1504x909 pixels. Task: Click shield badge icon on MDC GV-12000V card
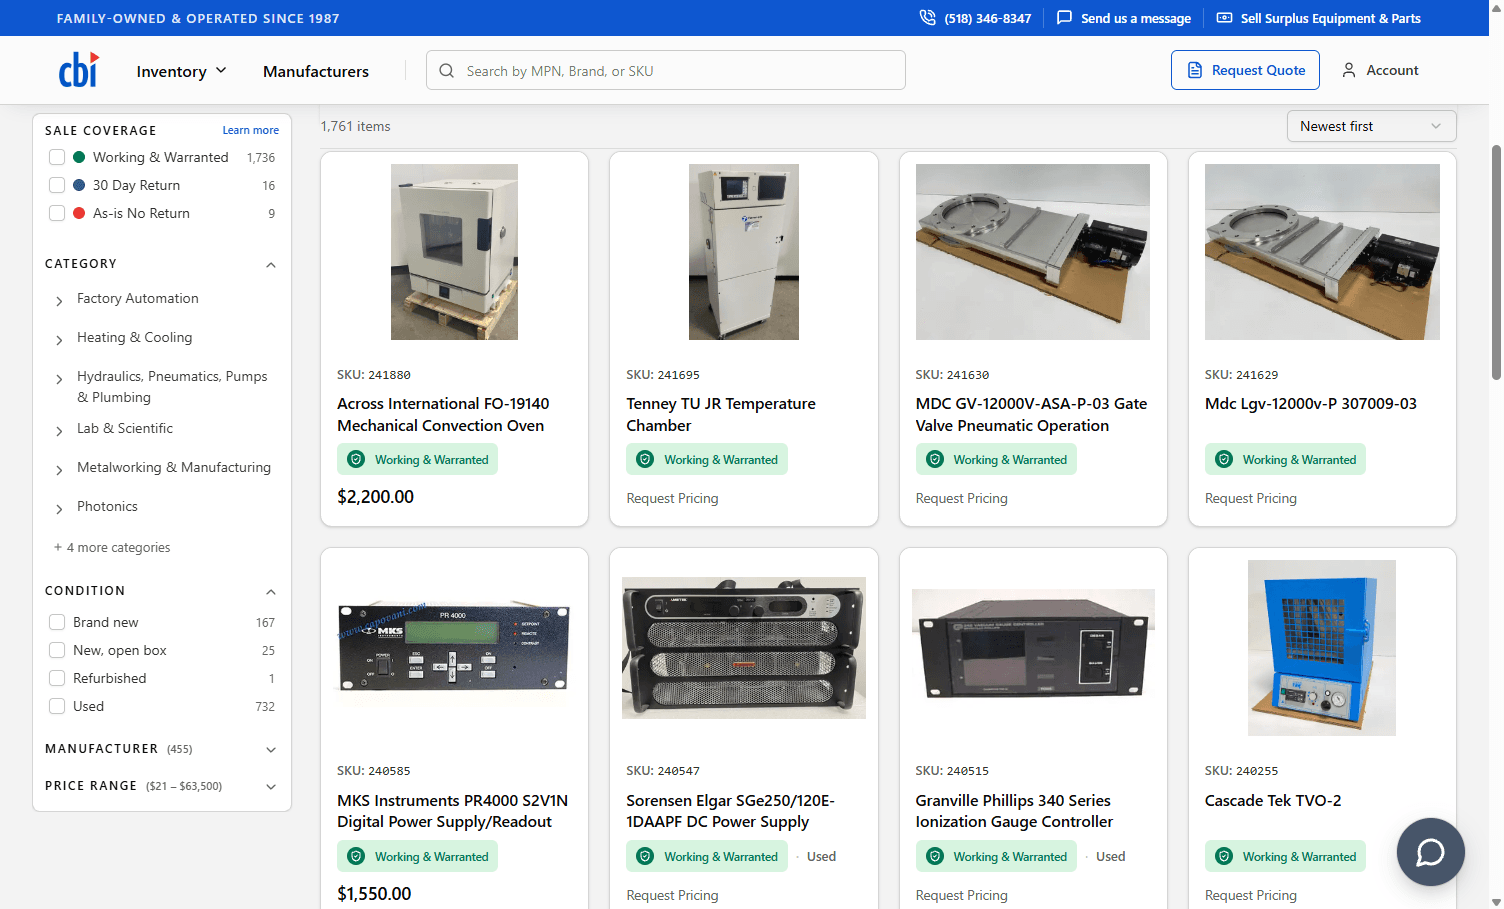click(x=935, y=459)
